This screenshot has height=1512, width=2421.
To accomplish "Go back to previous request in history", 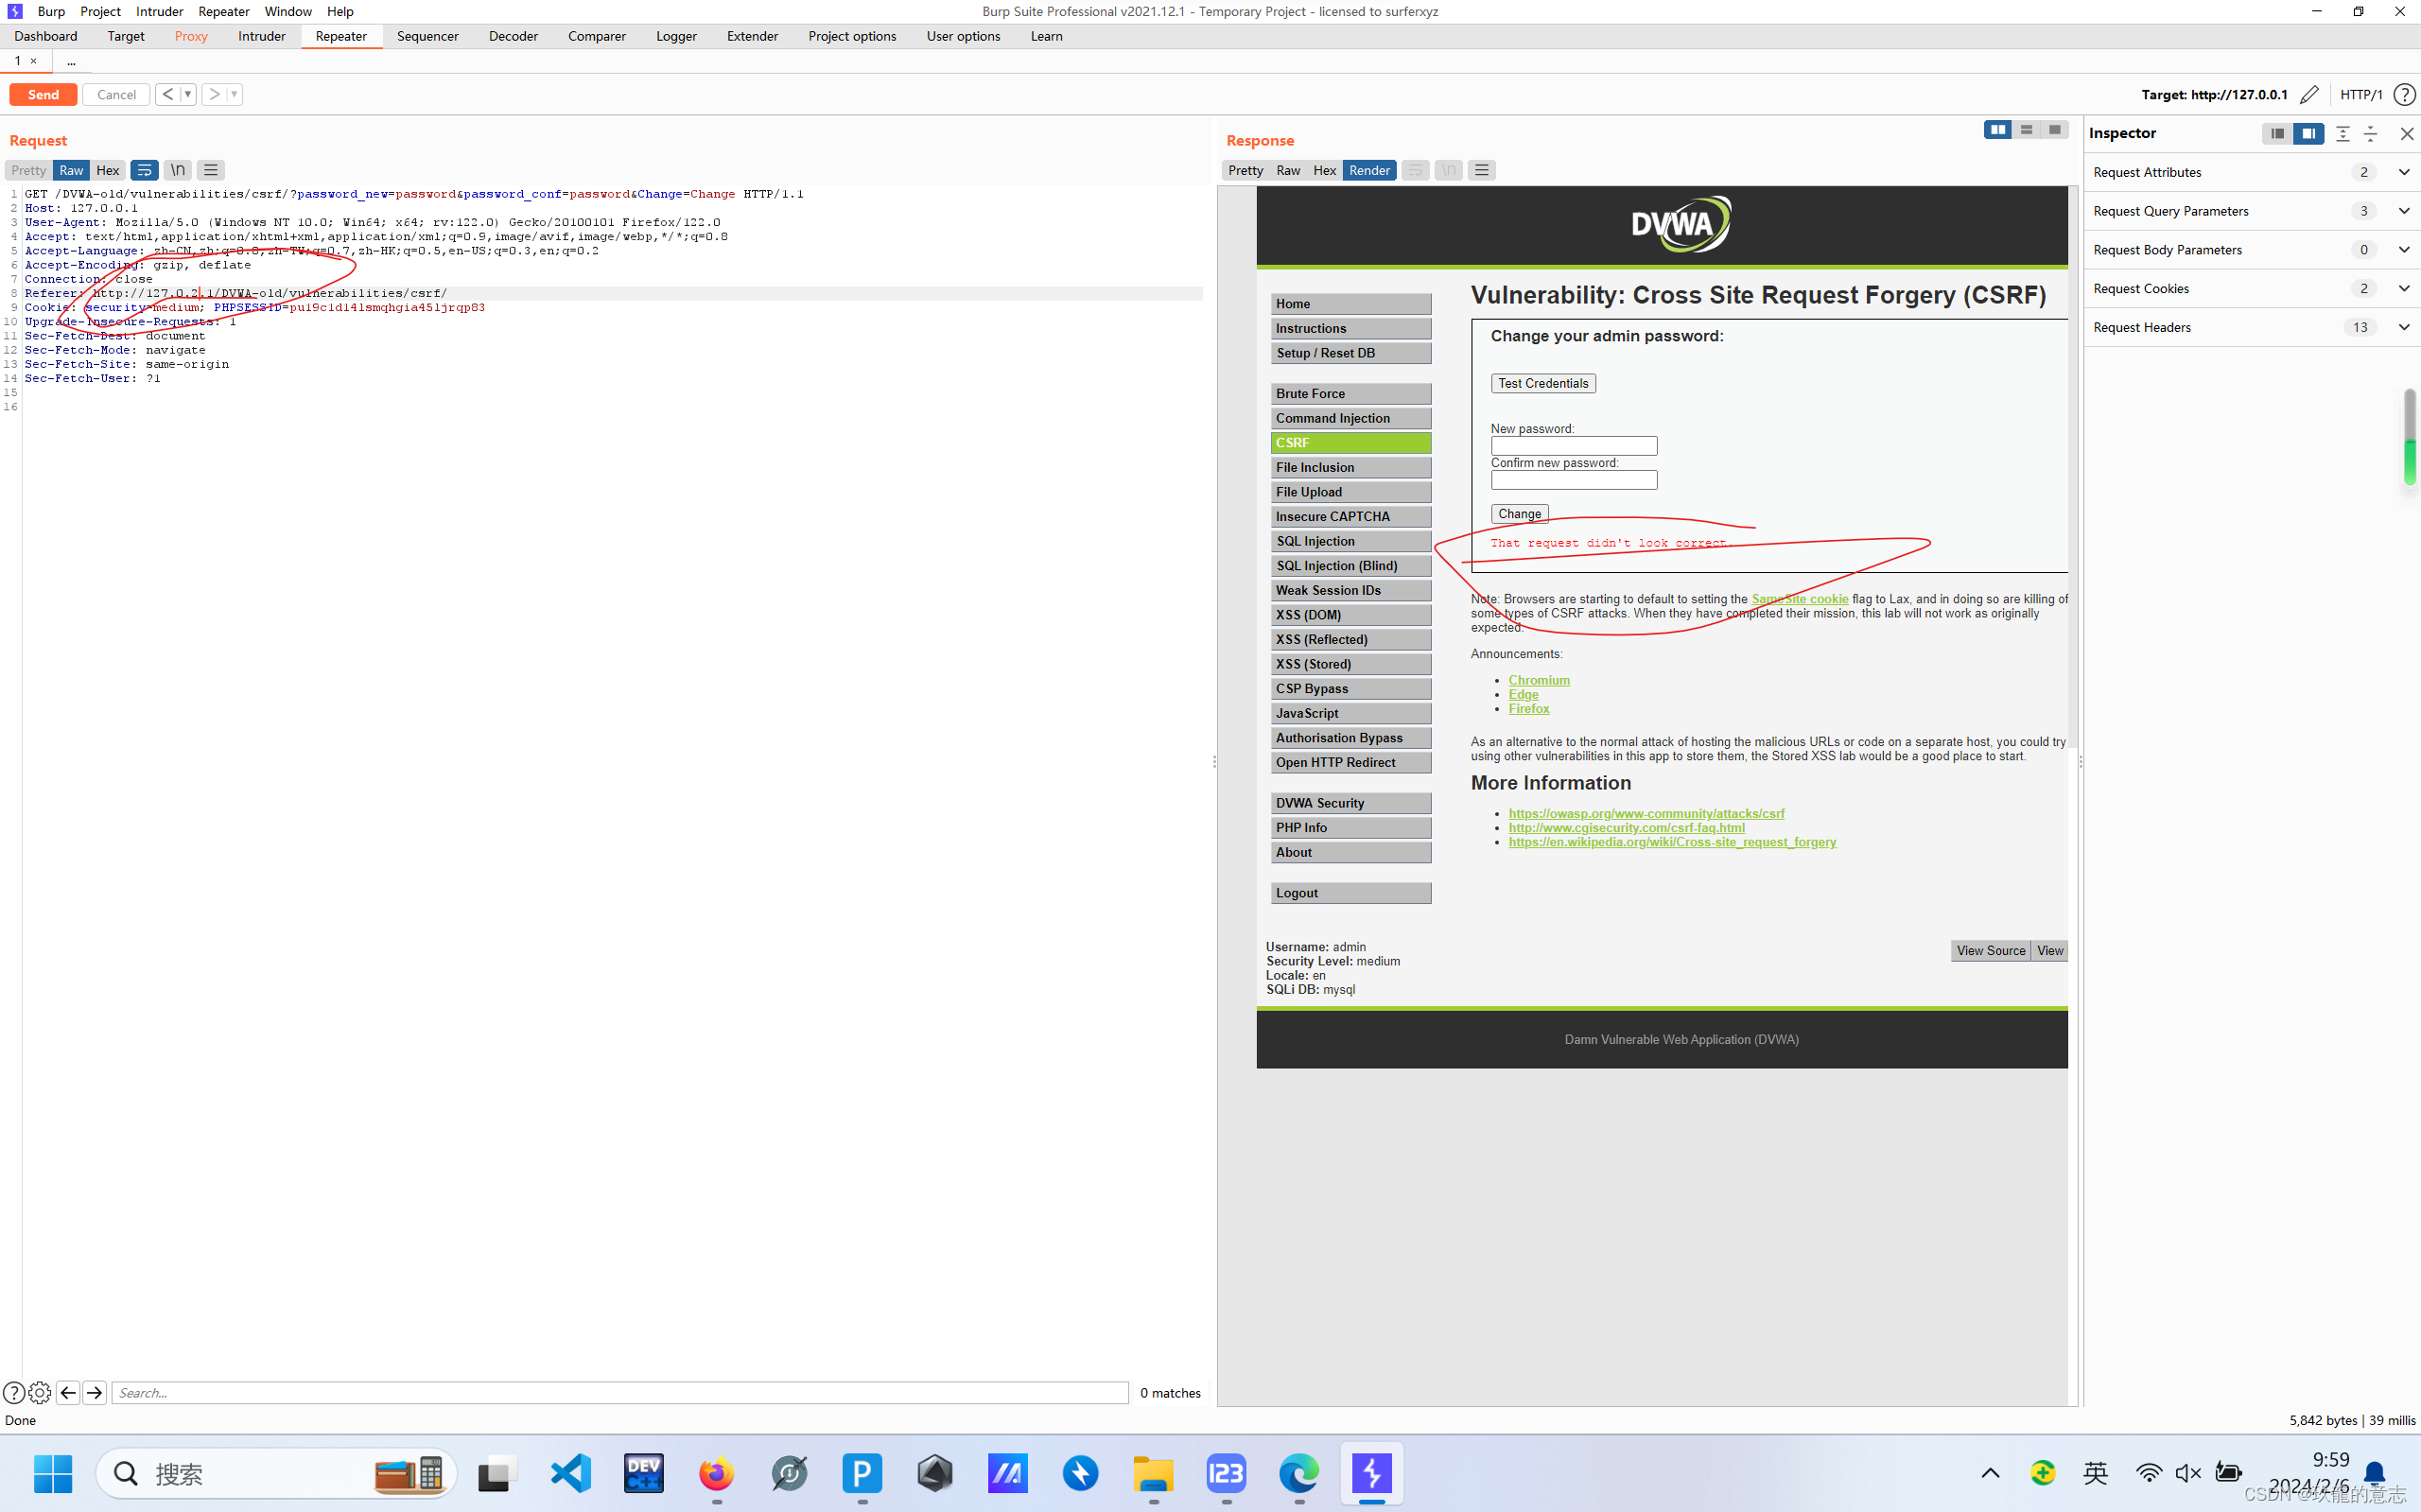I will coord(168,94).
